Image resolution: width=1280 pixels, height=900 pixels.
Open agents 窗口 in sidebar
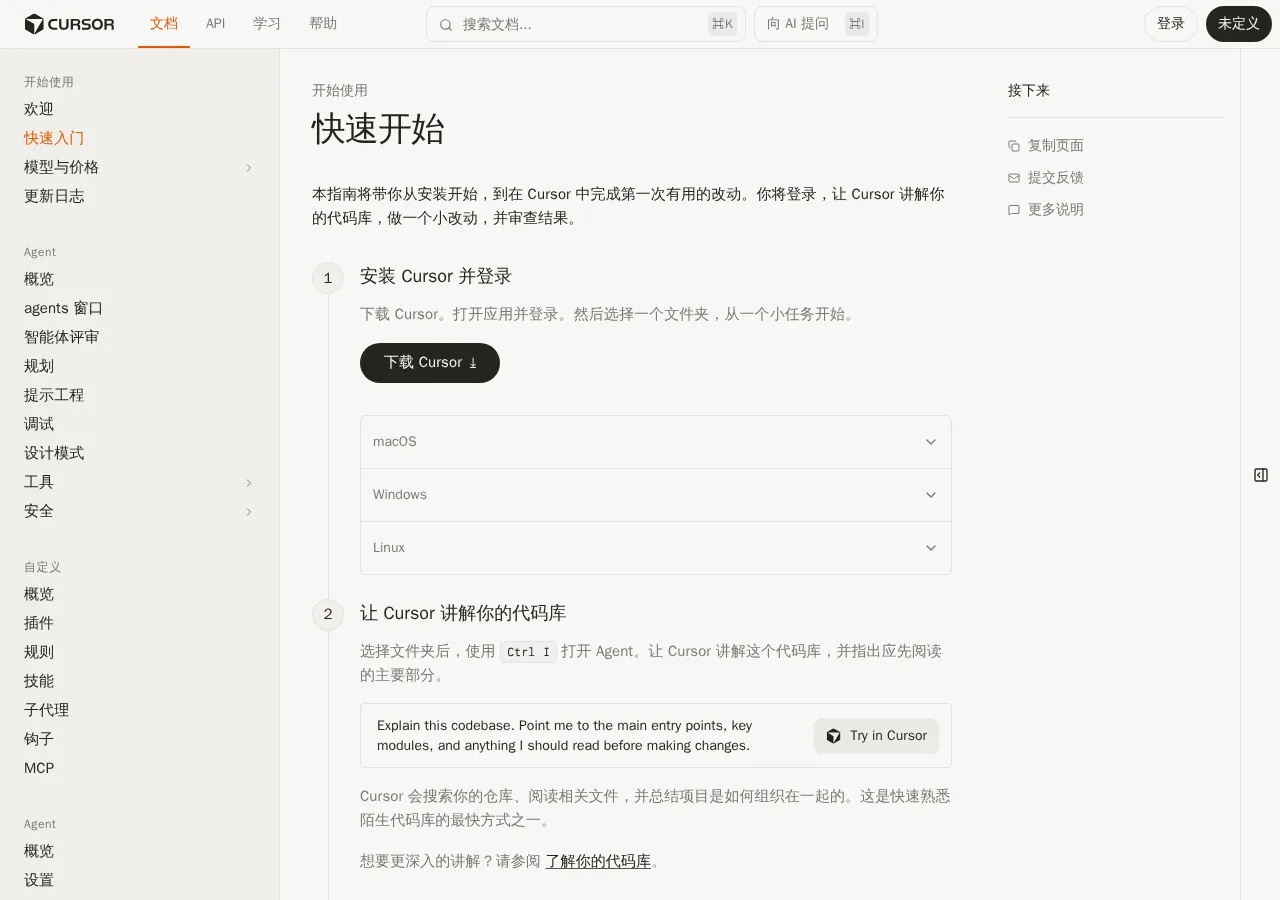click(x=64, y=309)
